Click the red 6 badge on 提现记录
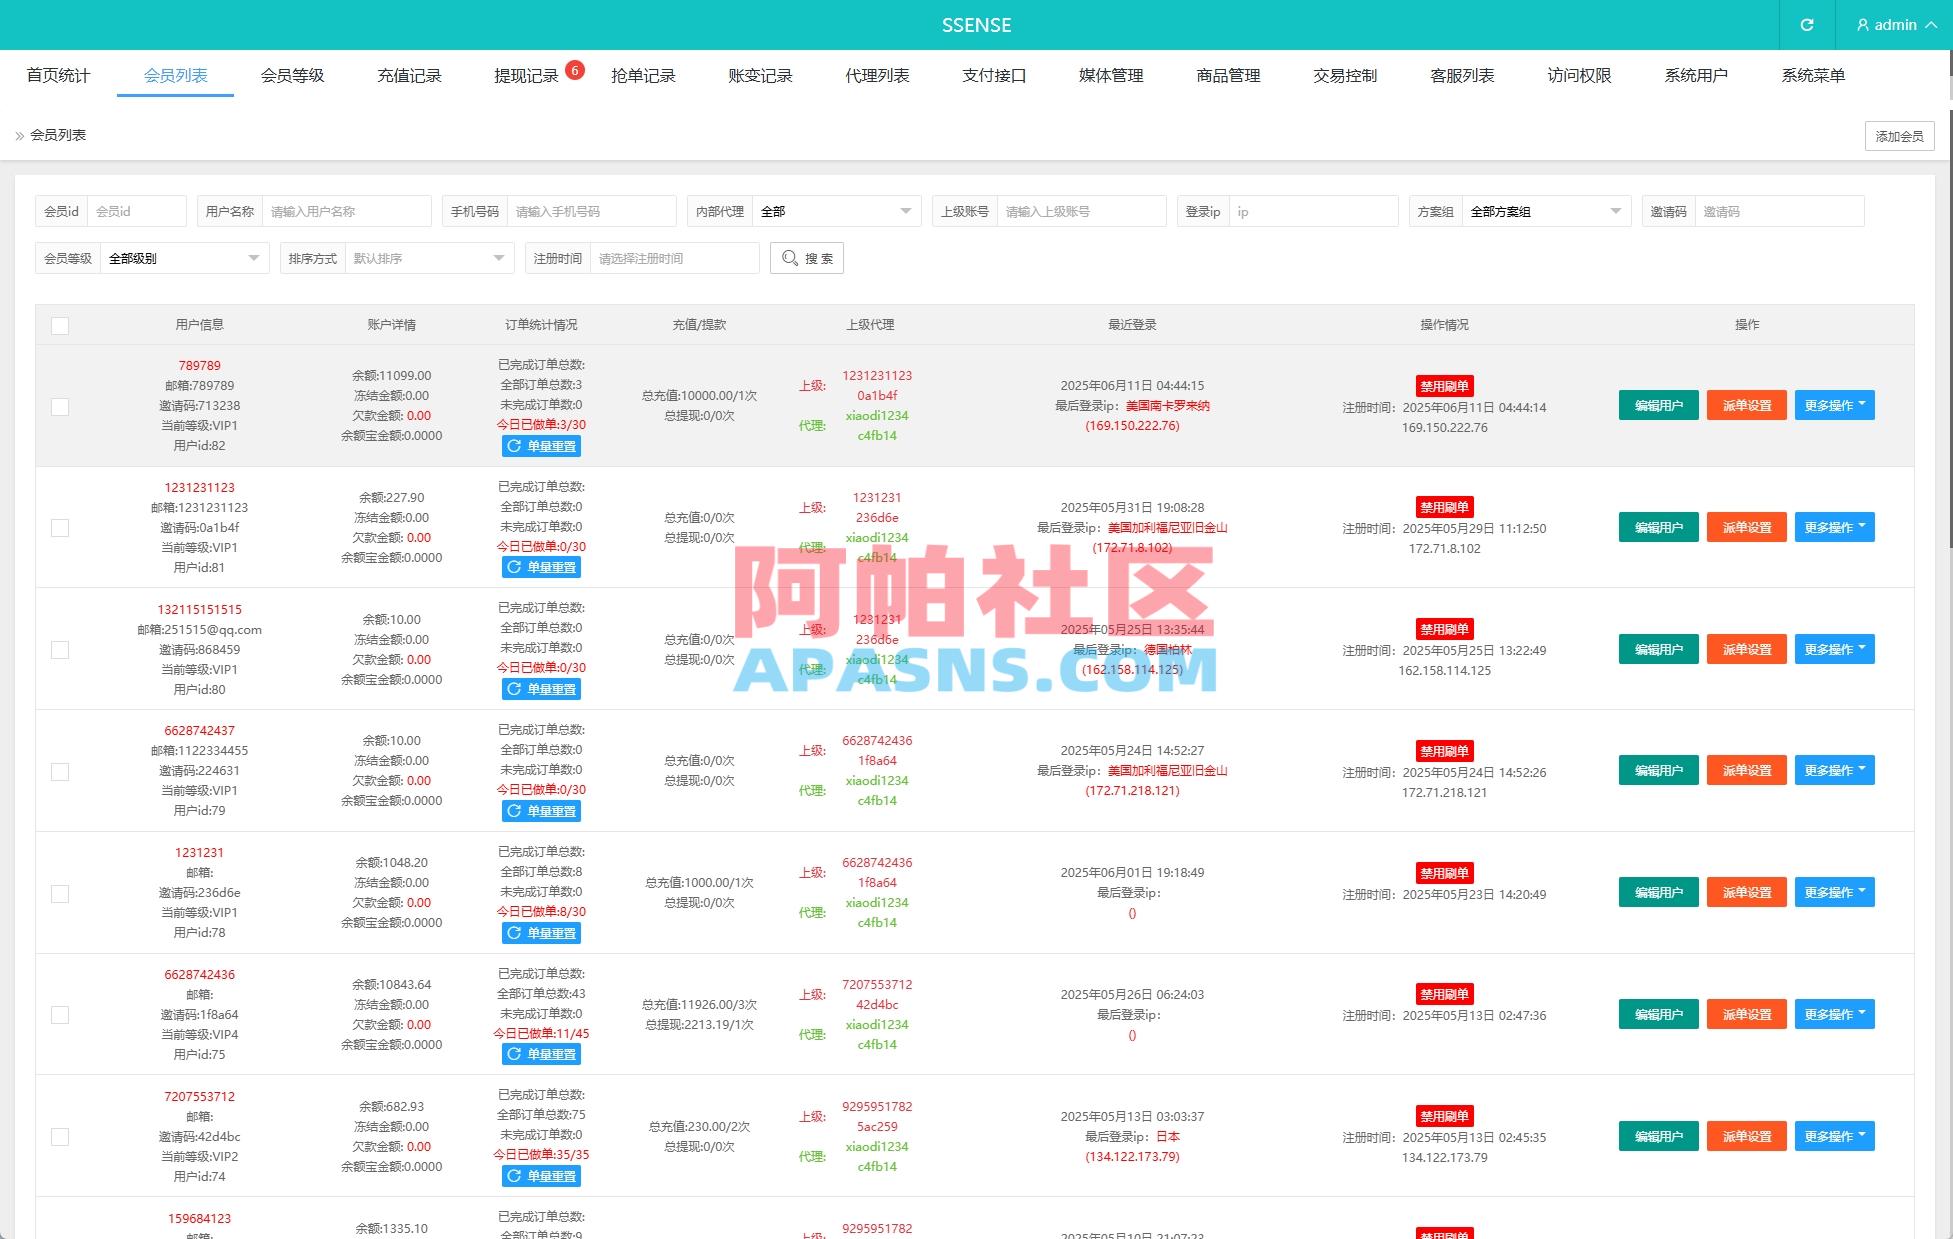 pos(574,69)
